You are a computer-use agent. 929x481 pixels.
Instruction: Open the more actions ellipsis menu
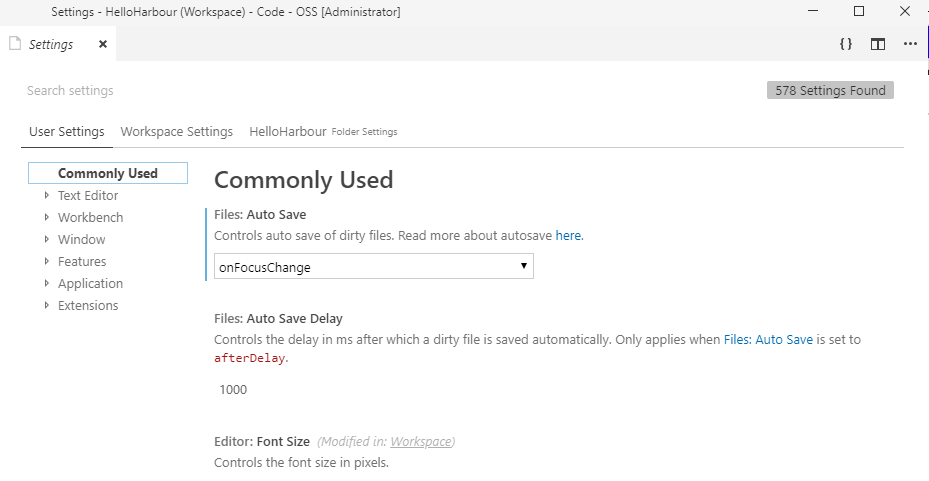(910, 44)
